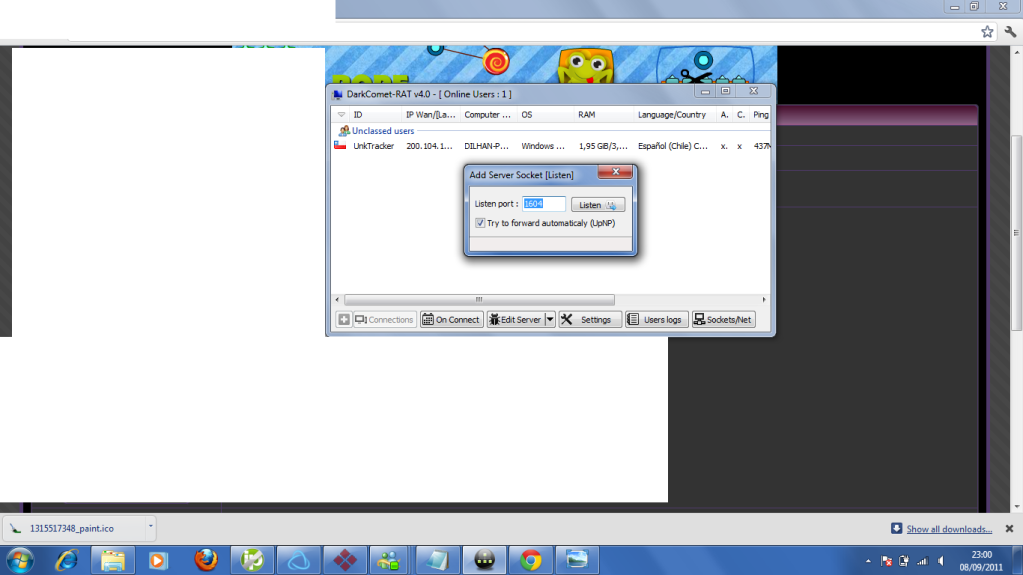Screen dimensions: 1023x575
Task: Click the Action Center flag tray icon
Action: (x=887, y=561)
